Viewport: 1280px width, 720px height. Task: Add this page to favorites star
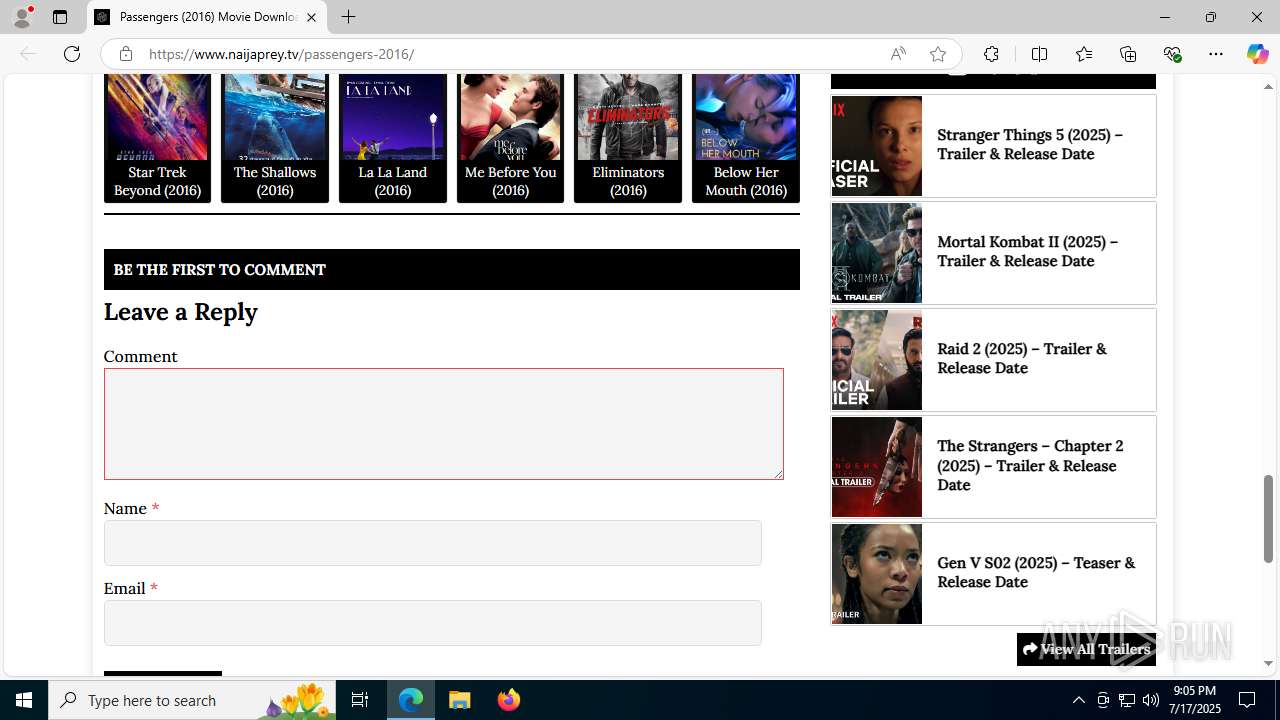(x=938, y=54)
